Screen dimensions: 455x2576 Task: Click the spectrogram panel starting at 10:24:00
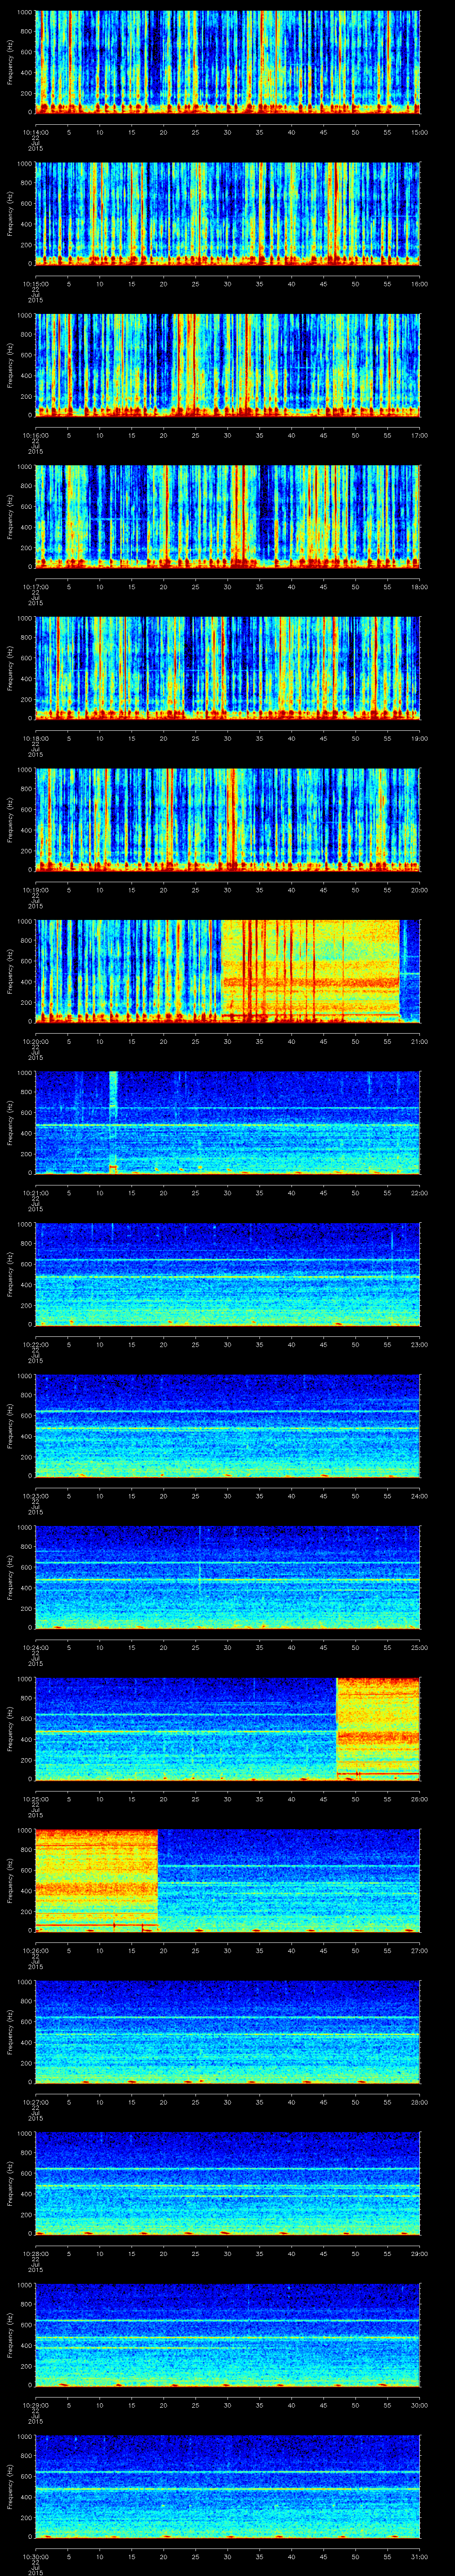pyautogui.click(x=228, y=1577)
